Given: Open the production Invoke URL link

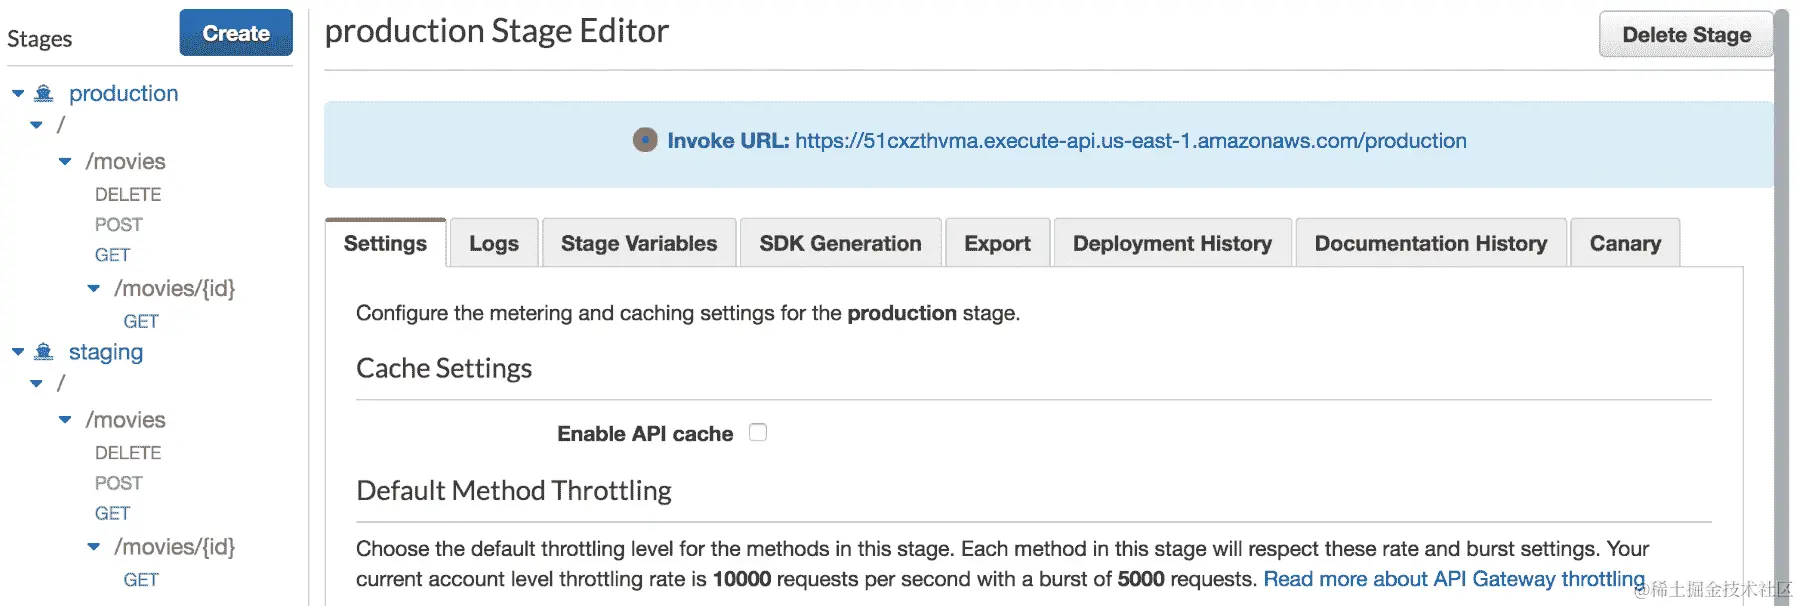Looking at the screenshot, I should 1130,141.
